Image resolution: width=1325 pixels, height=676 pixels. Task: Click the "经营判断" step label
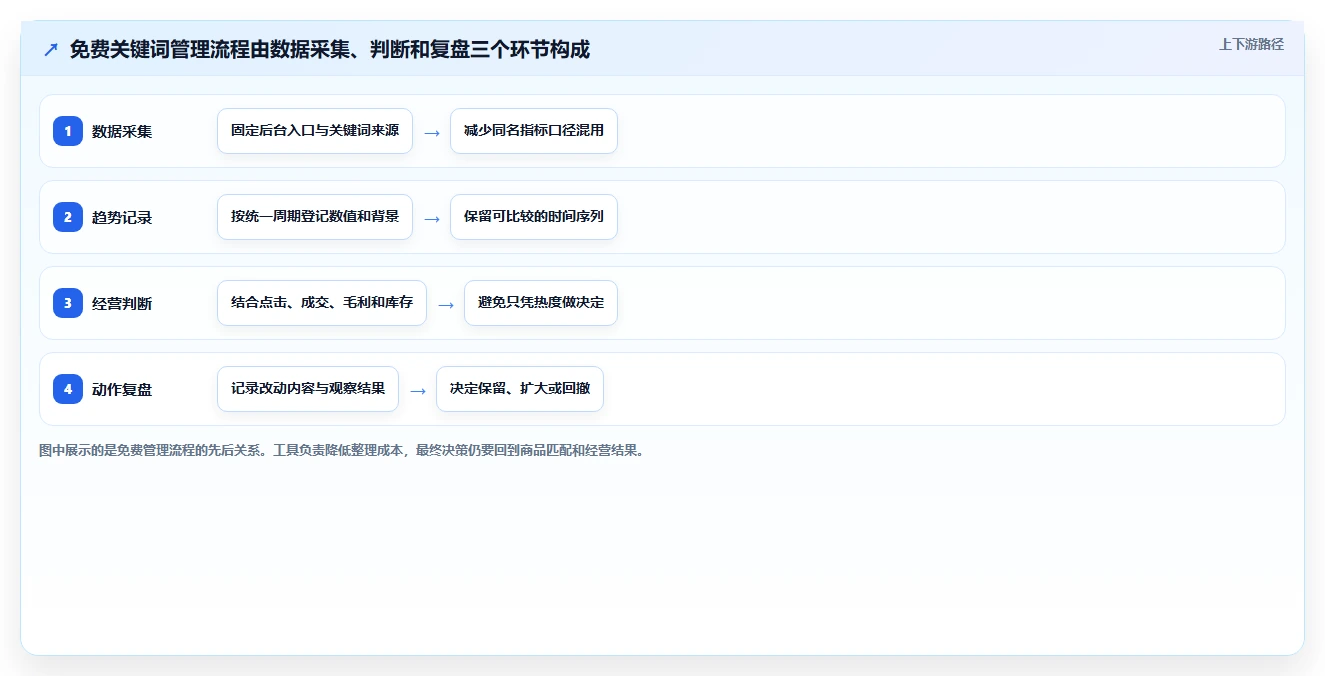point(122,303)
